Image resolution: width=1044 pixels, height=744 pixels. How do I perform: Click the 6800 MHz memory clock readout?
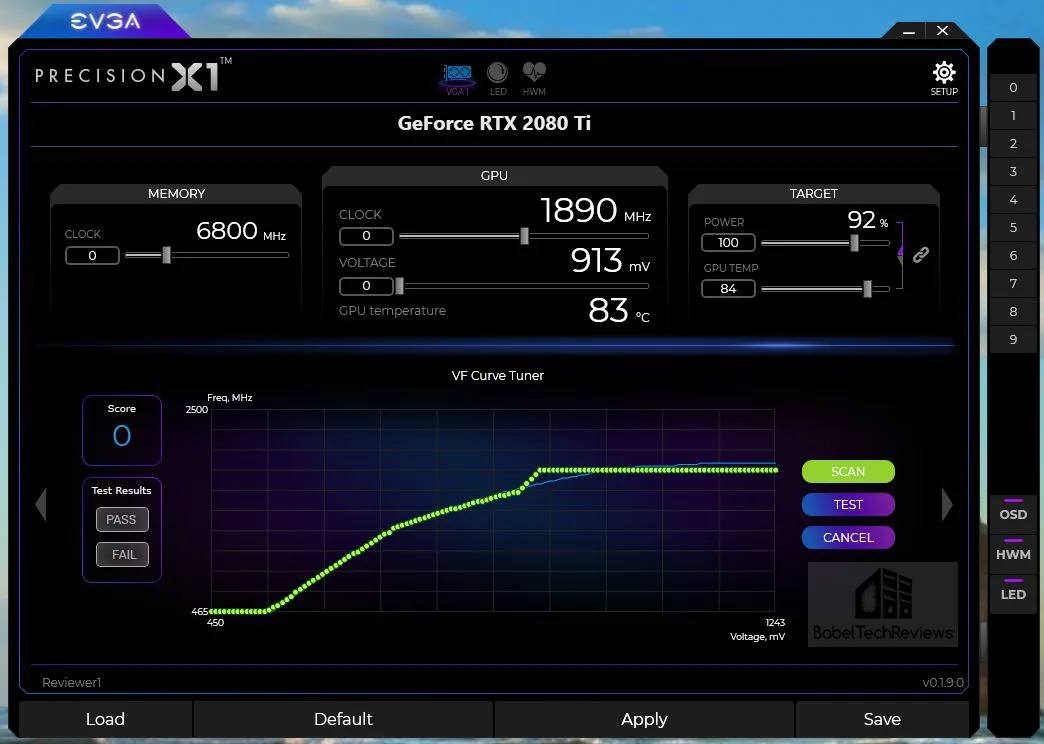(x=240, y=231)
